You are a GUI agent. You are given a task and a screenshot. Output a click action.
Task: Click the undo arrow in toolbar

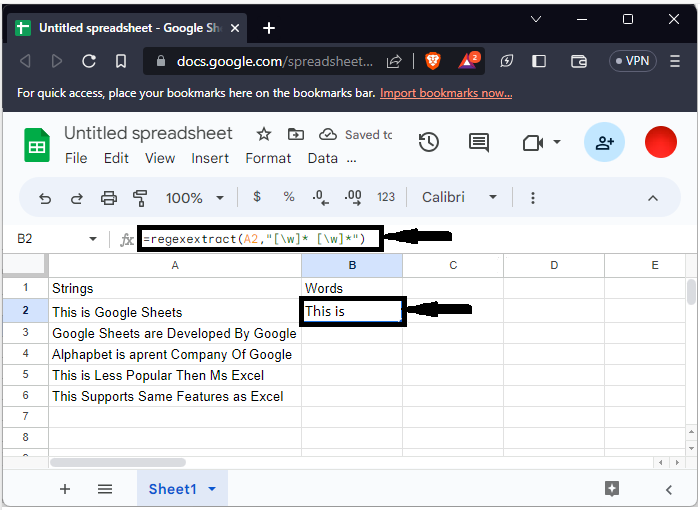click(x=45, y=198)
